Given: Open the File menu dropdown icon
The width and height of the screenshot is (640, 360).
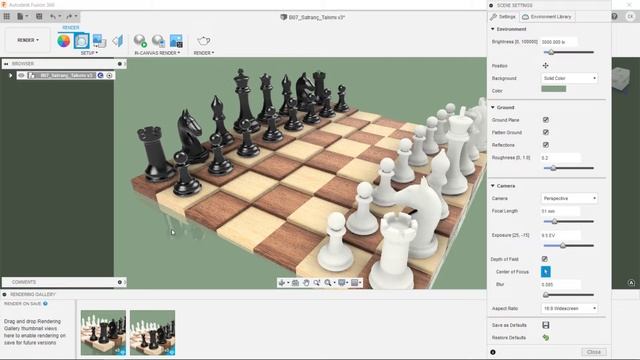Looking at the screenshot, I should [x=22, y=16].
